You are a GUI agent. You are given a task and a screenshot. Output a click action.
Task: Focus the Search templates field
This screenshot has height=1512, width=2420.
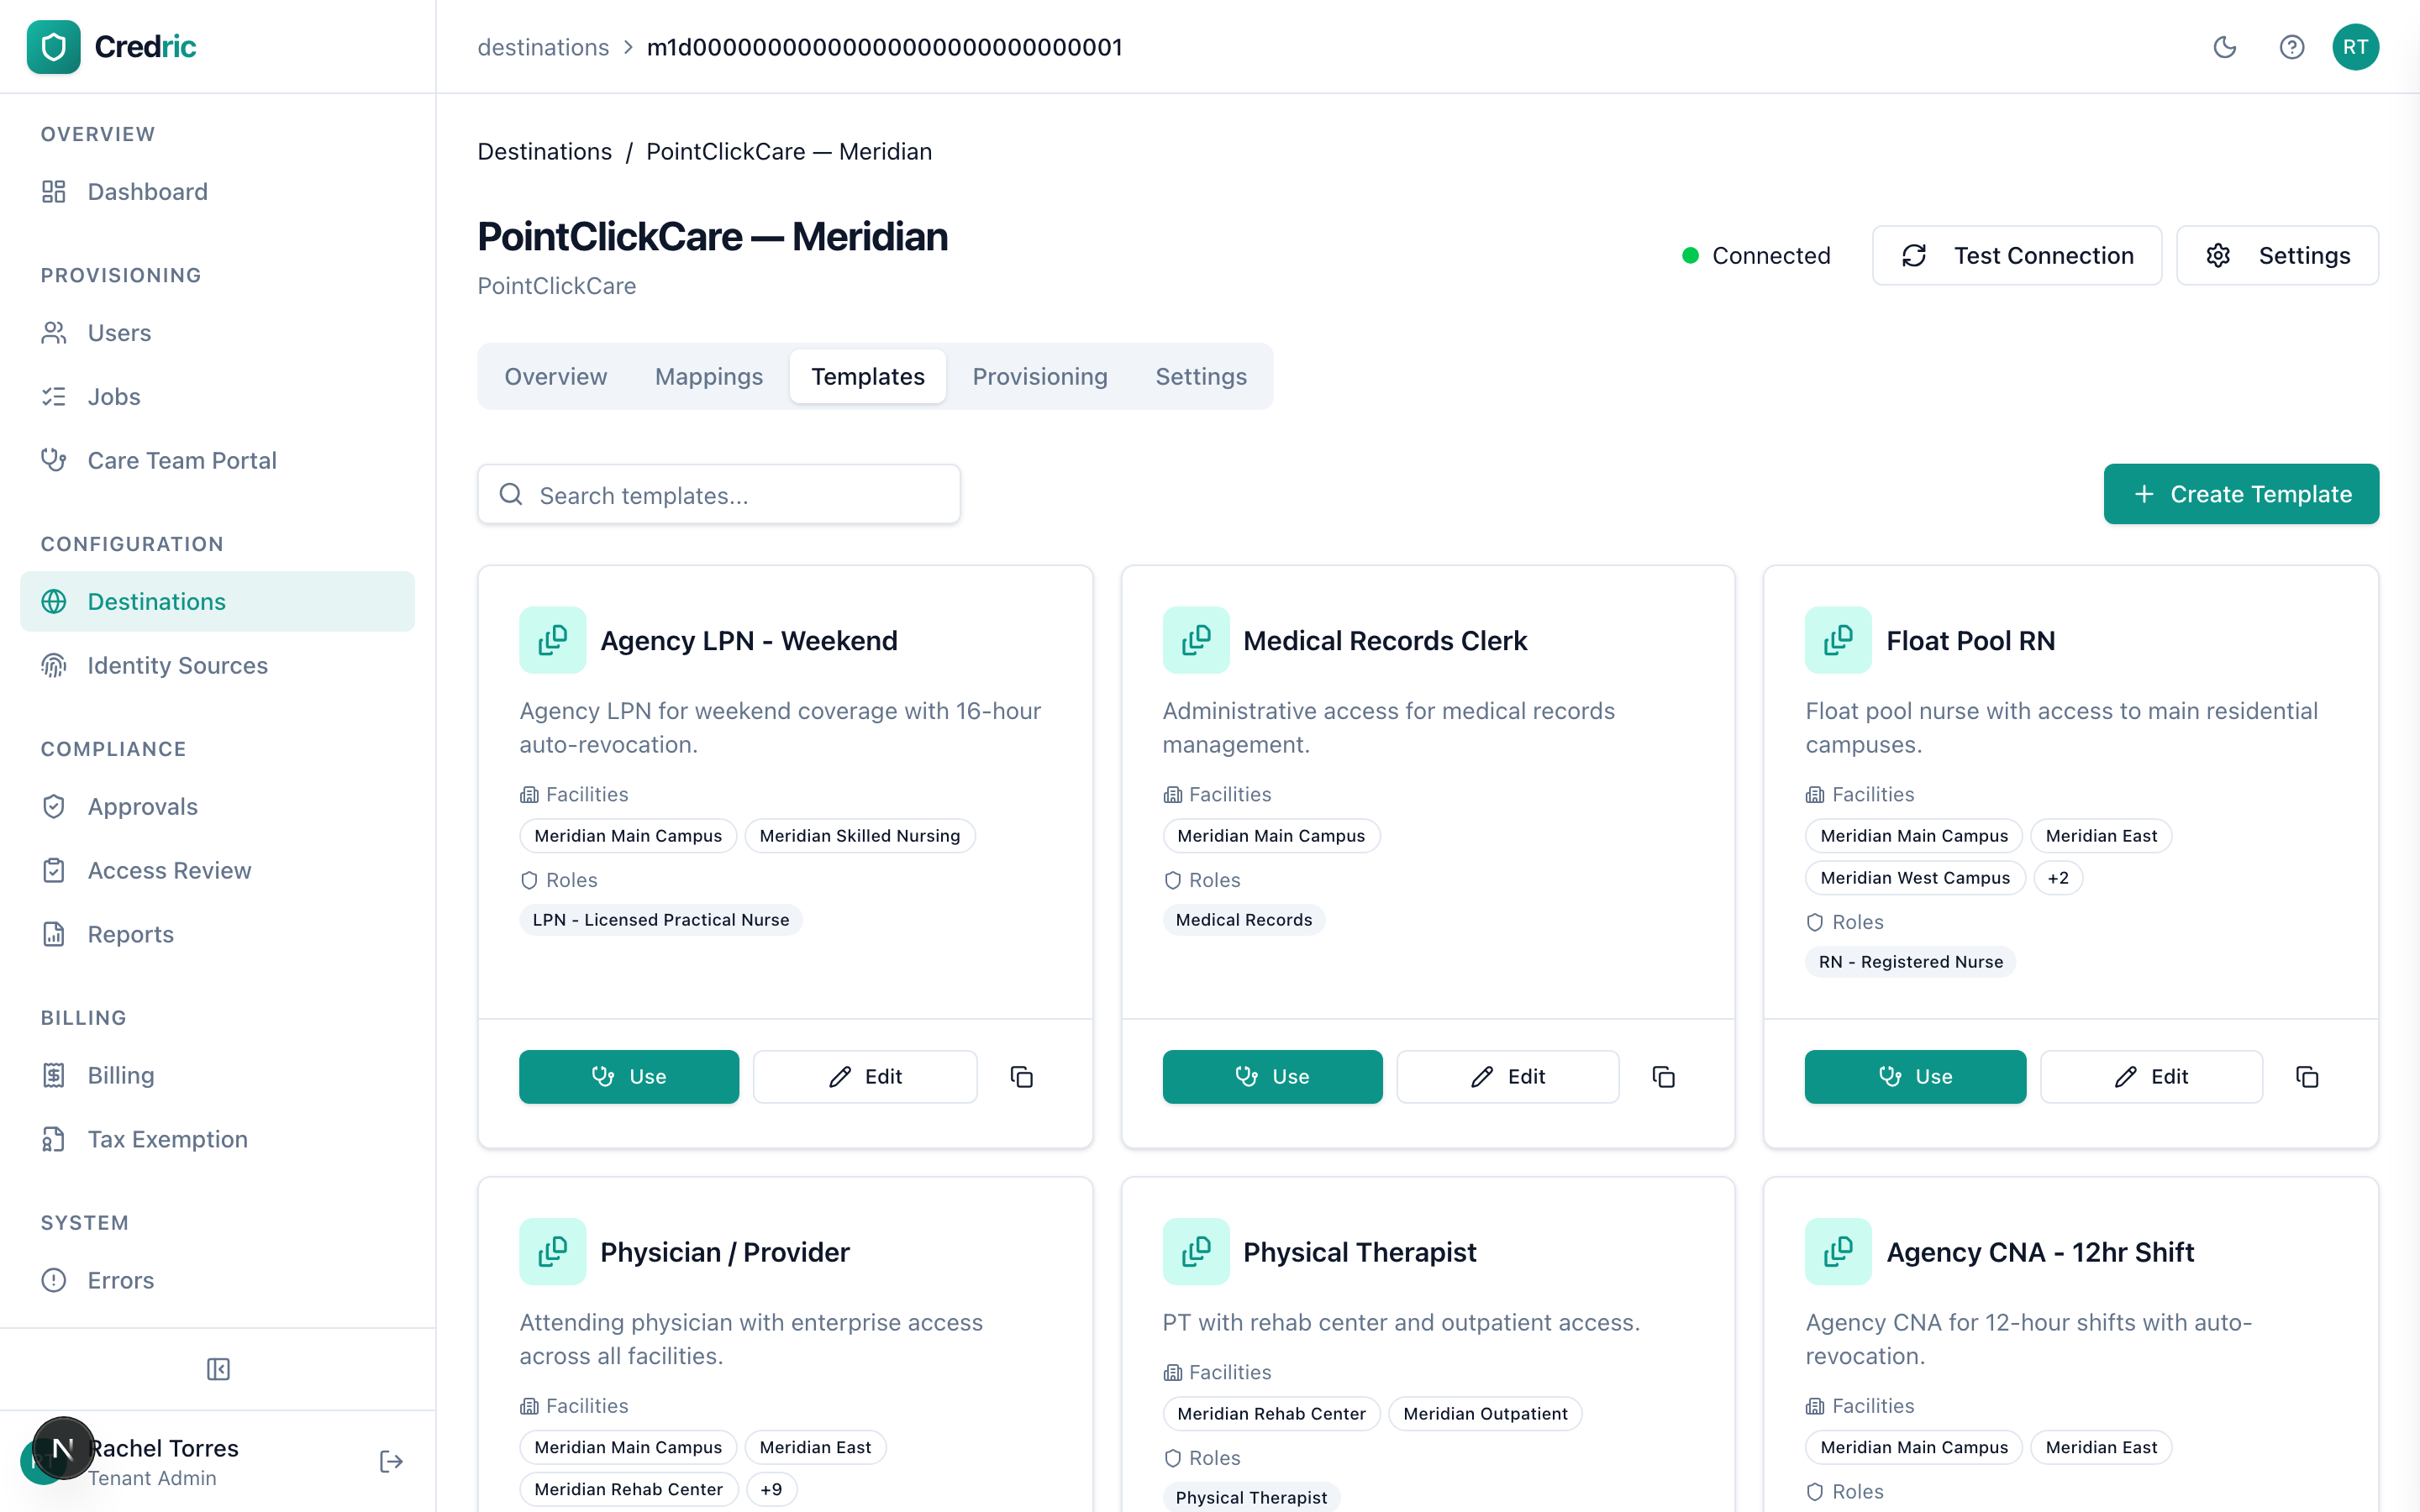click(x=719, y=495)
